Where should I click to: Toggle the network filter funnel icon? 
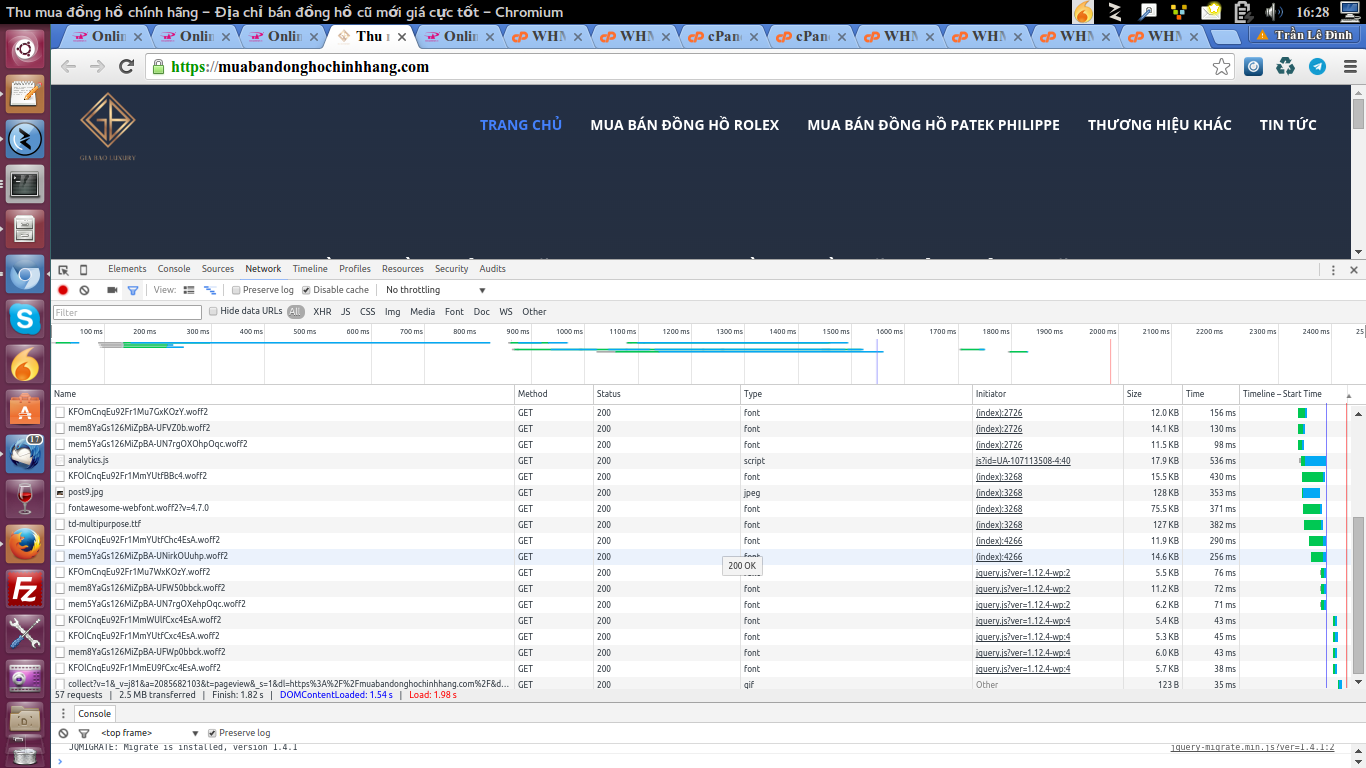pos(132,290)
